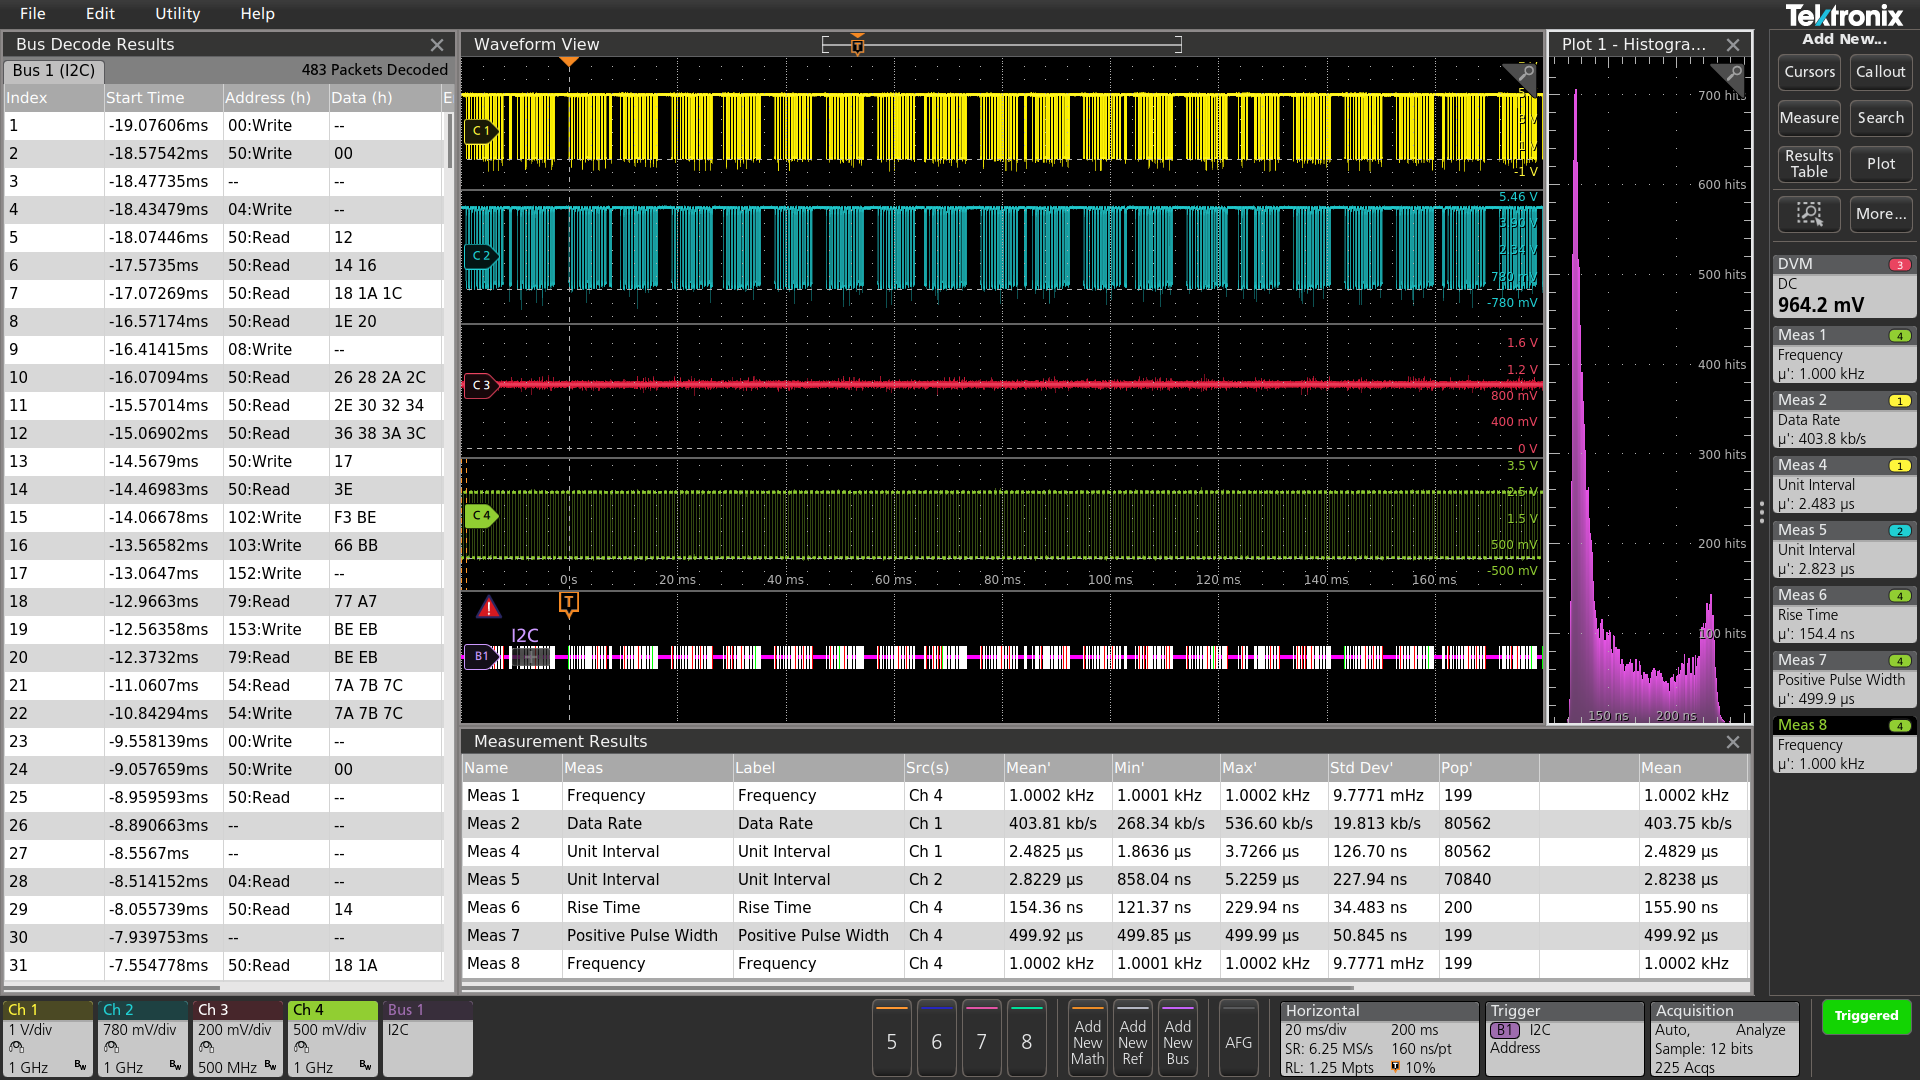Click the zoom box selection icon
Screen dimensions: 1920x1080
1809,214
